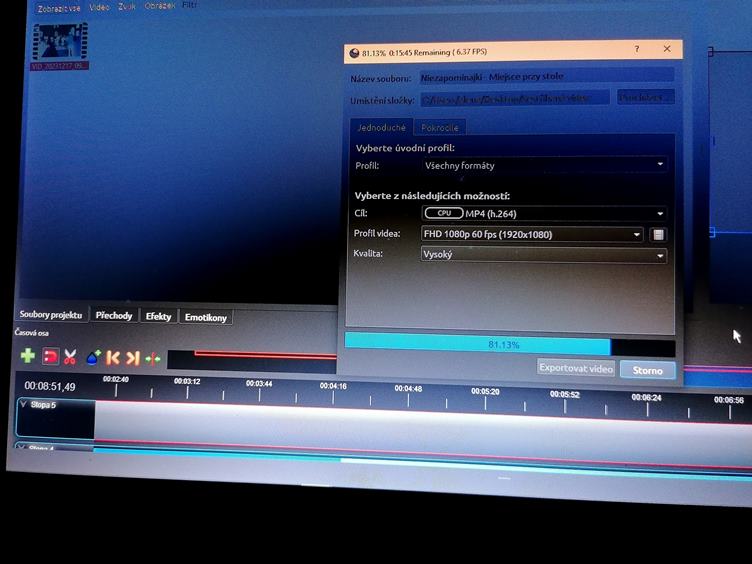Click the 00:04:16 mark on the timeline ruler
The width and height of the screenshot is (752, 564).
(x=333, y=386)
